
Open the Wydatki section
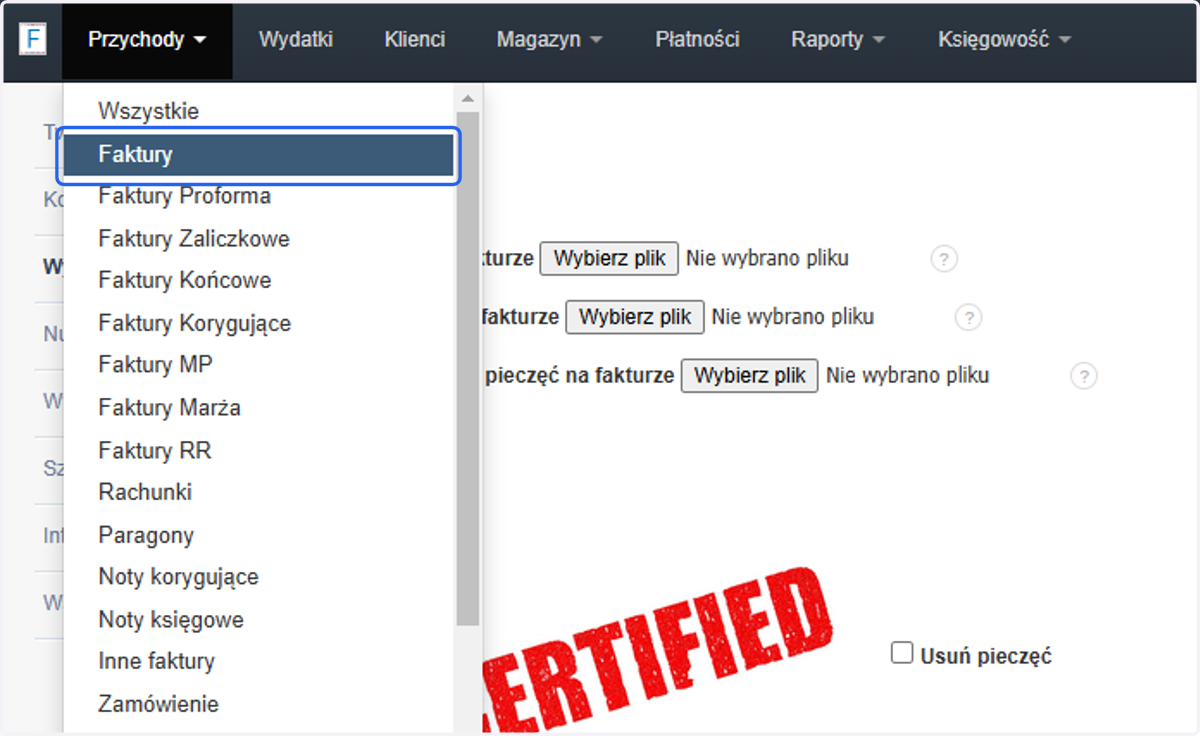pyautogui.click(x=295, y=40)
